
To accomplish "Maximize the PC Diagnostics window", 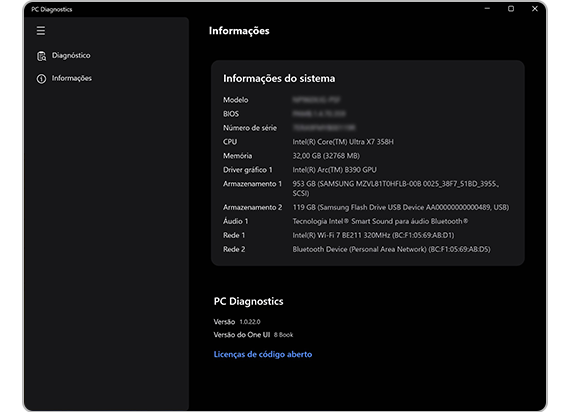I will 511,9.
